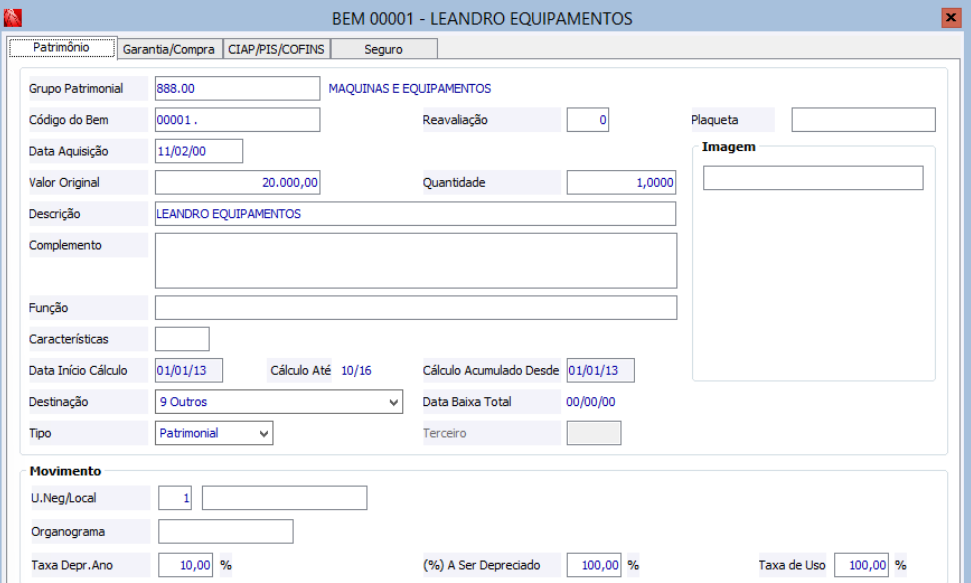
Task: Click the Descrição field
Action: (x=416, y=214)
